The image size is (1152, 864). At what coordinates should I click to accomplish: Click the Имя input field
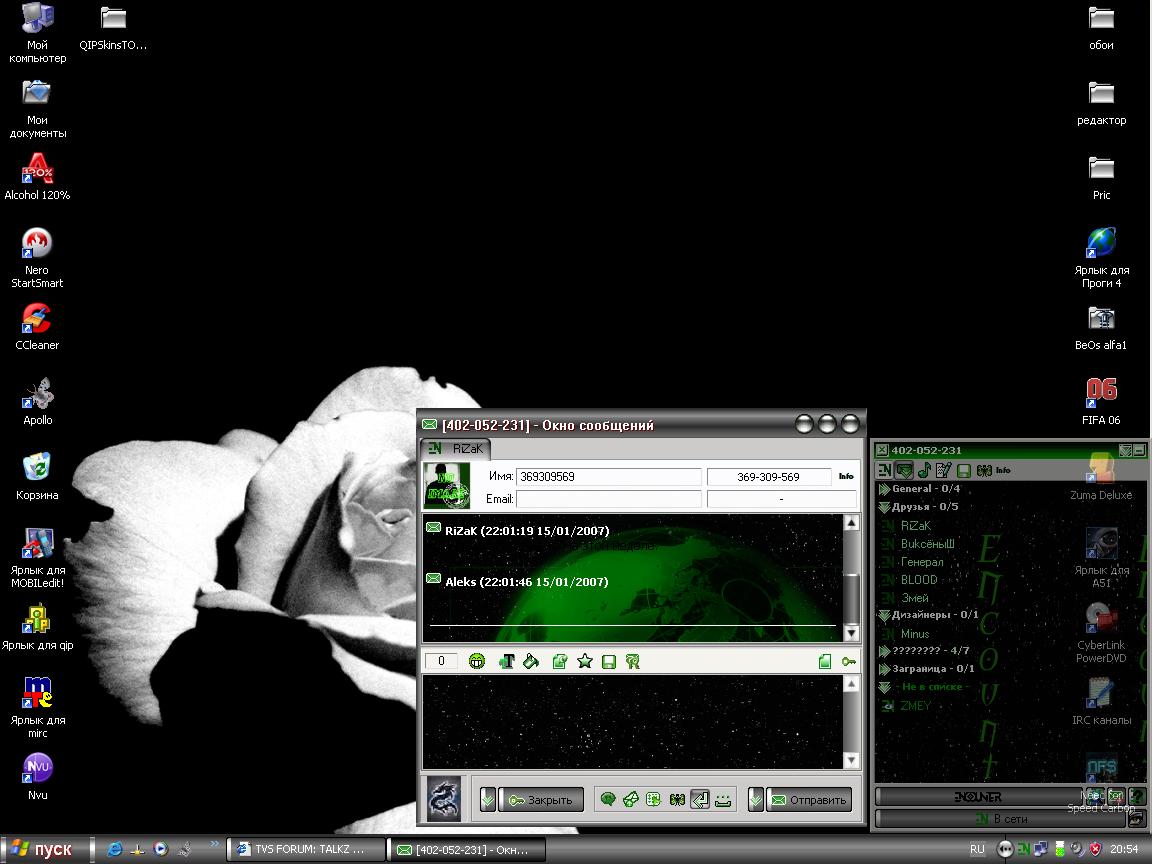tap(608, 477)
